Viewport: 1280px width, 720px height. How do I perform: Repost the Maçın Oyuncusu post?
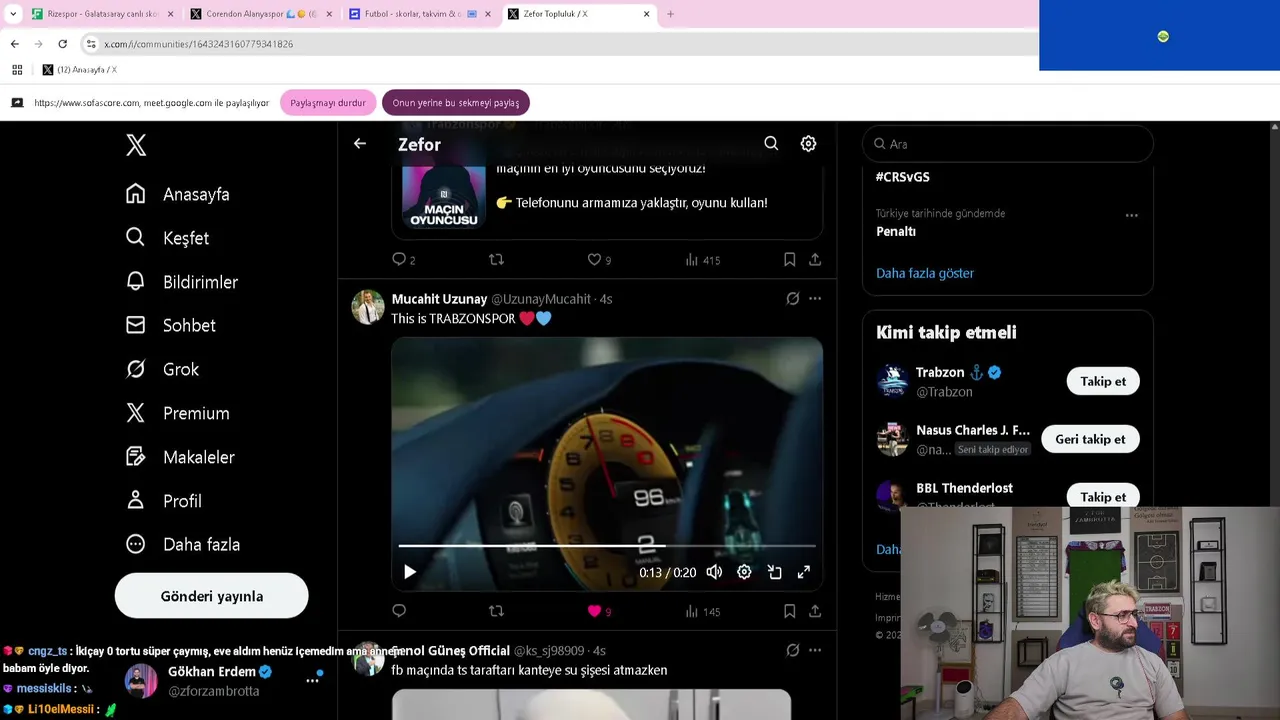[x=496, y=260]
